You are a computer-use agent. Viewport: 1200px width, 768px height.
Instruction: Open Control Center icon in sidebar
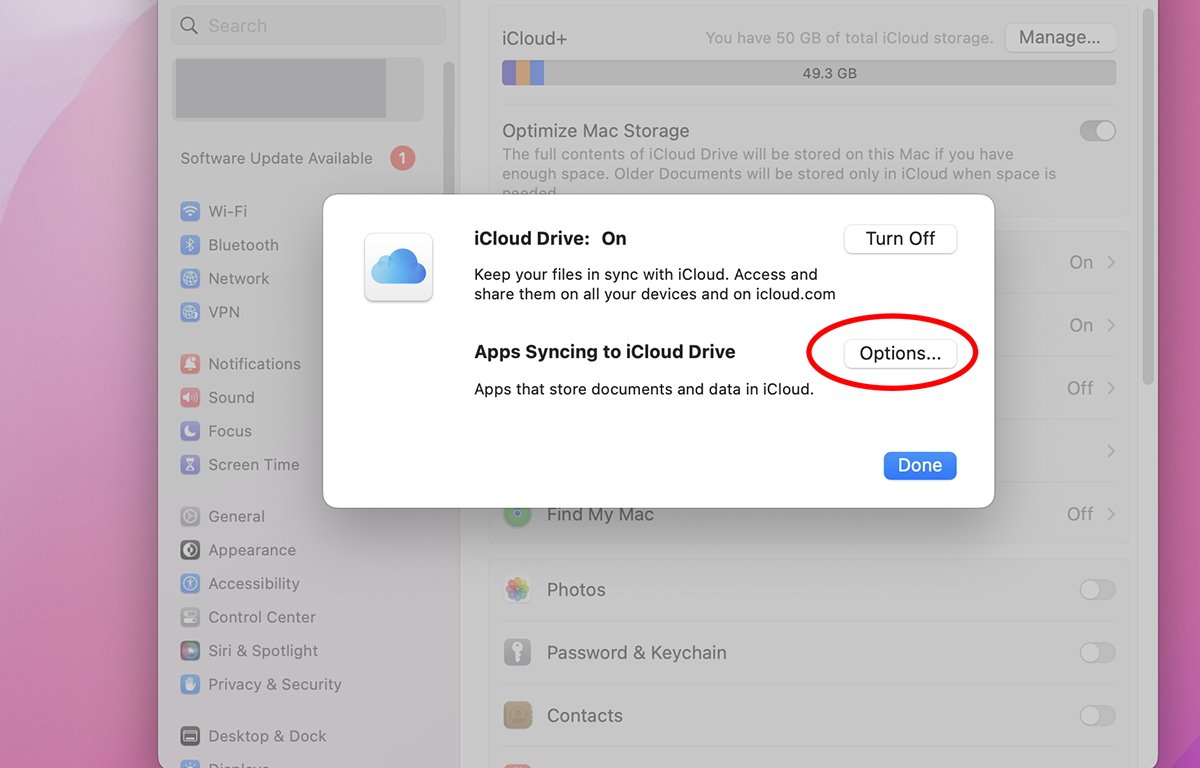coord(190,617)
